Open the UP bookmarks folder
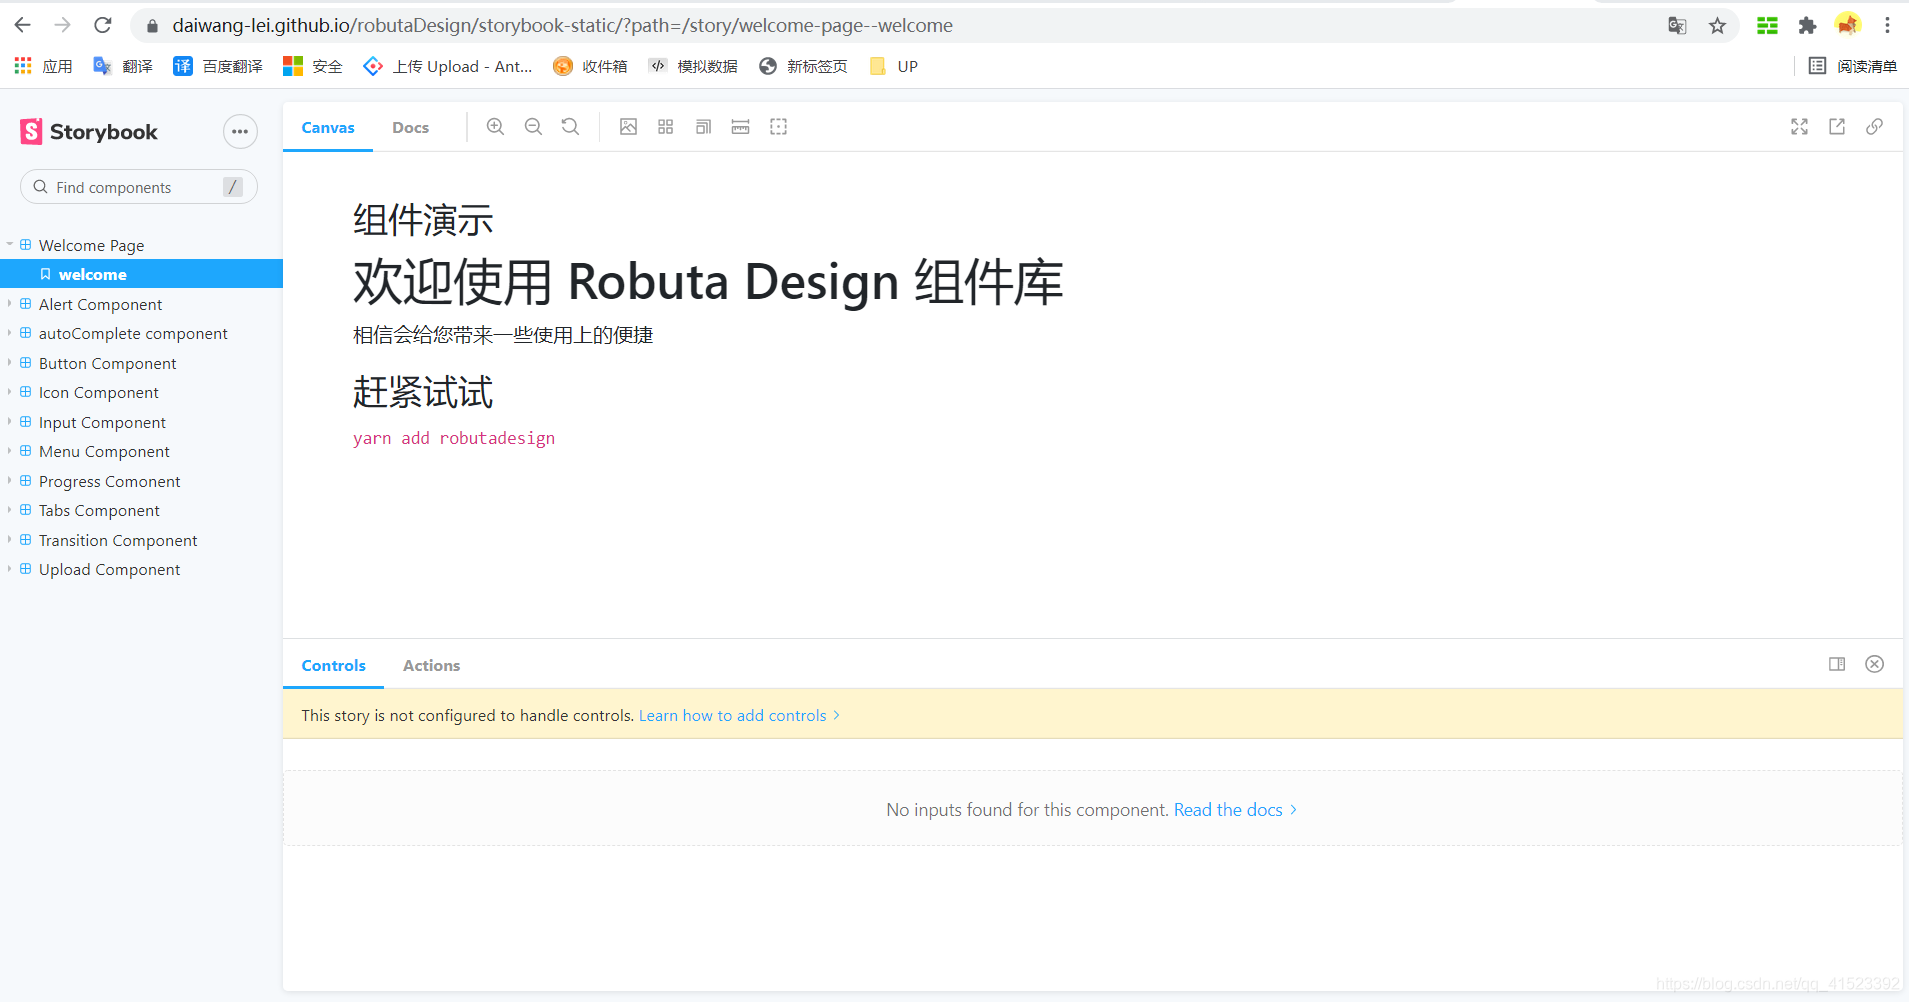This screenshot has width=1909, height=1002. [x=893, y=66]
